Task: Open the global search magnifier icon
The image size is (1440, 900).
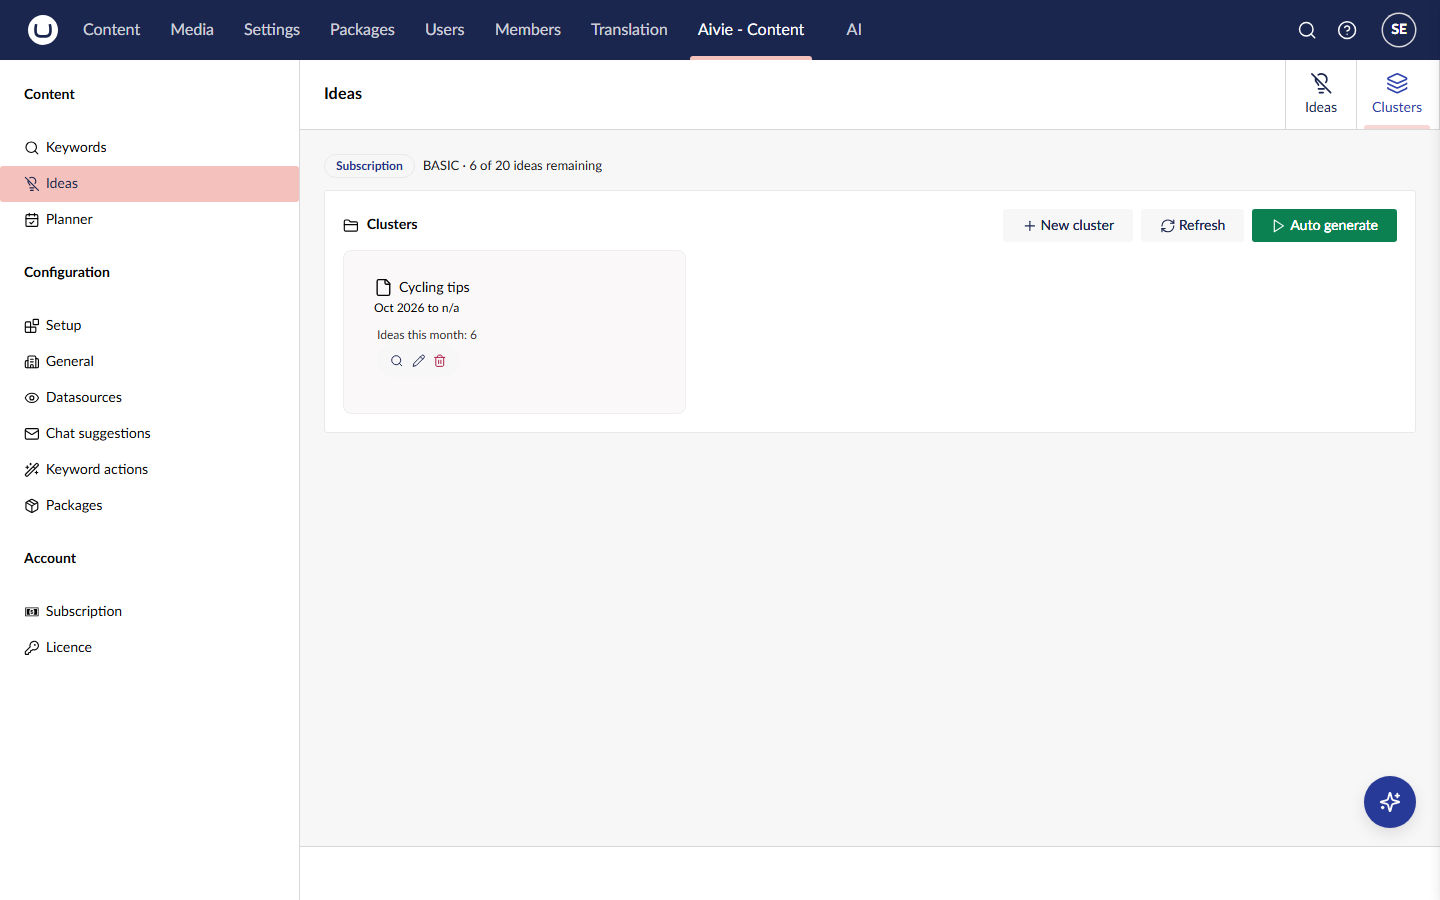Action: click(1307, 30)
